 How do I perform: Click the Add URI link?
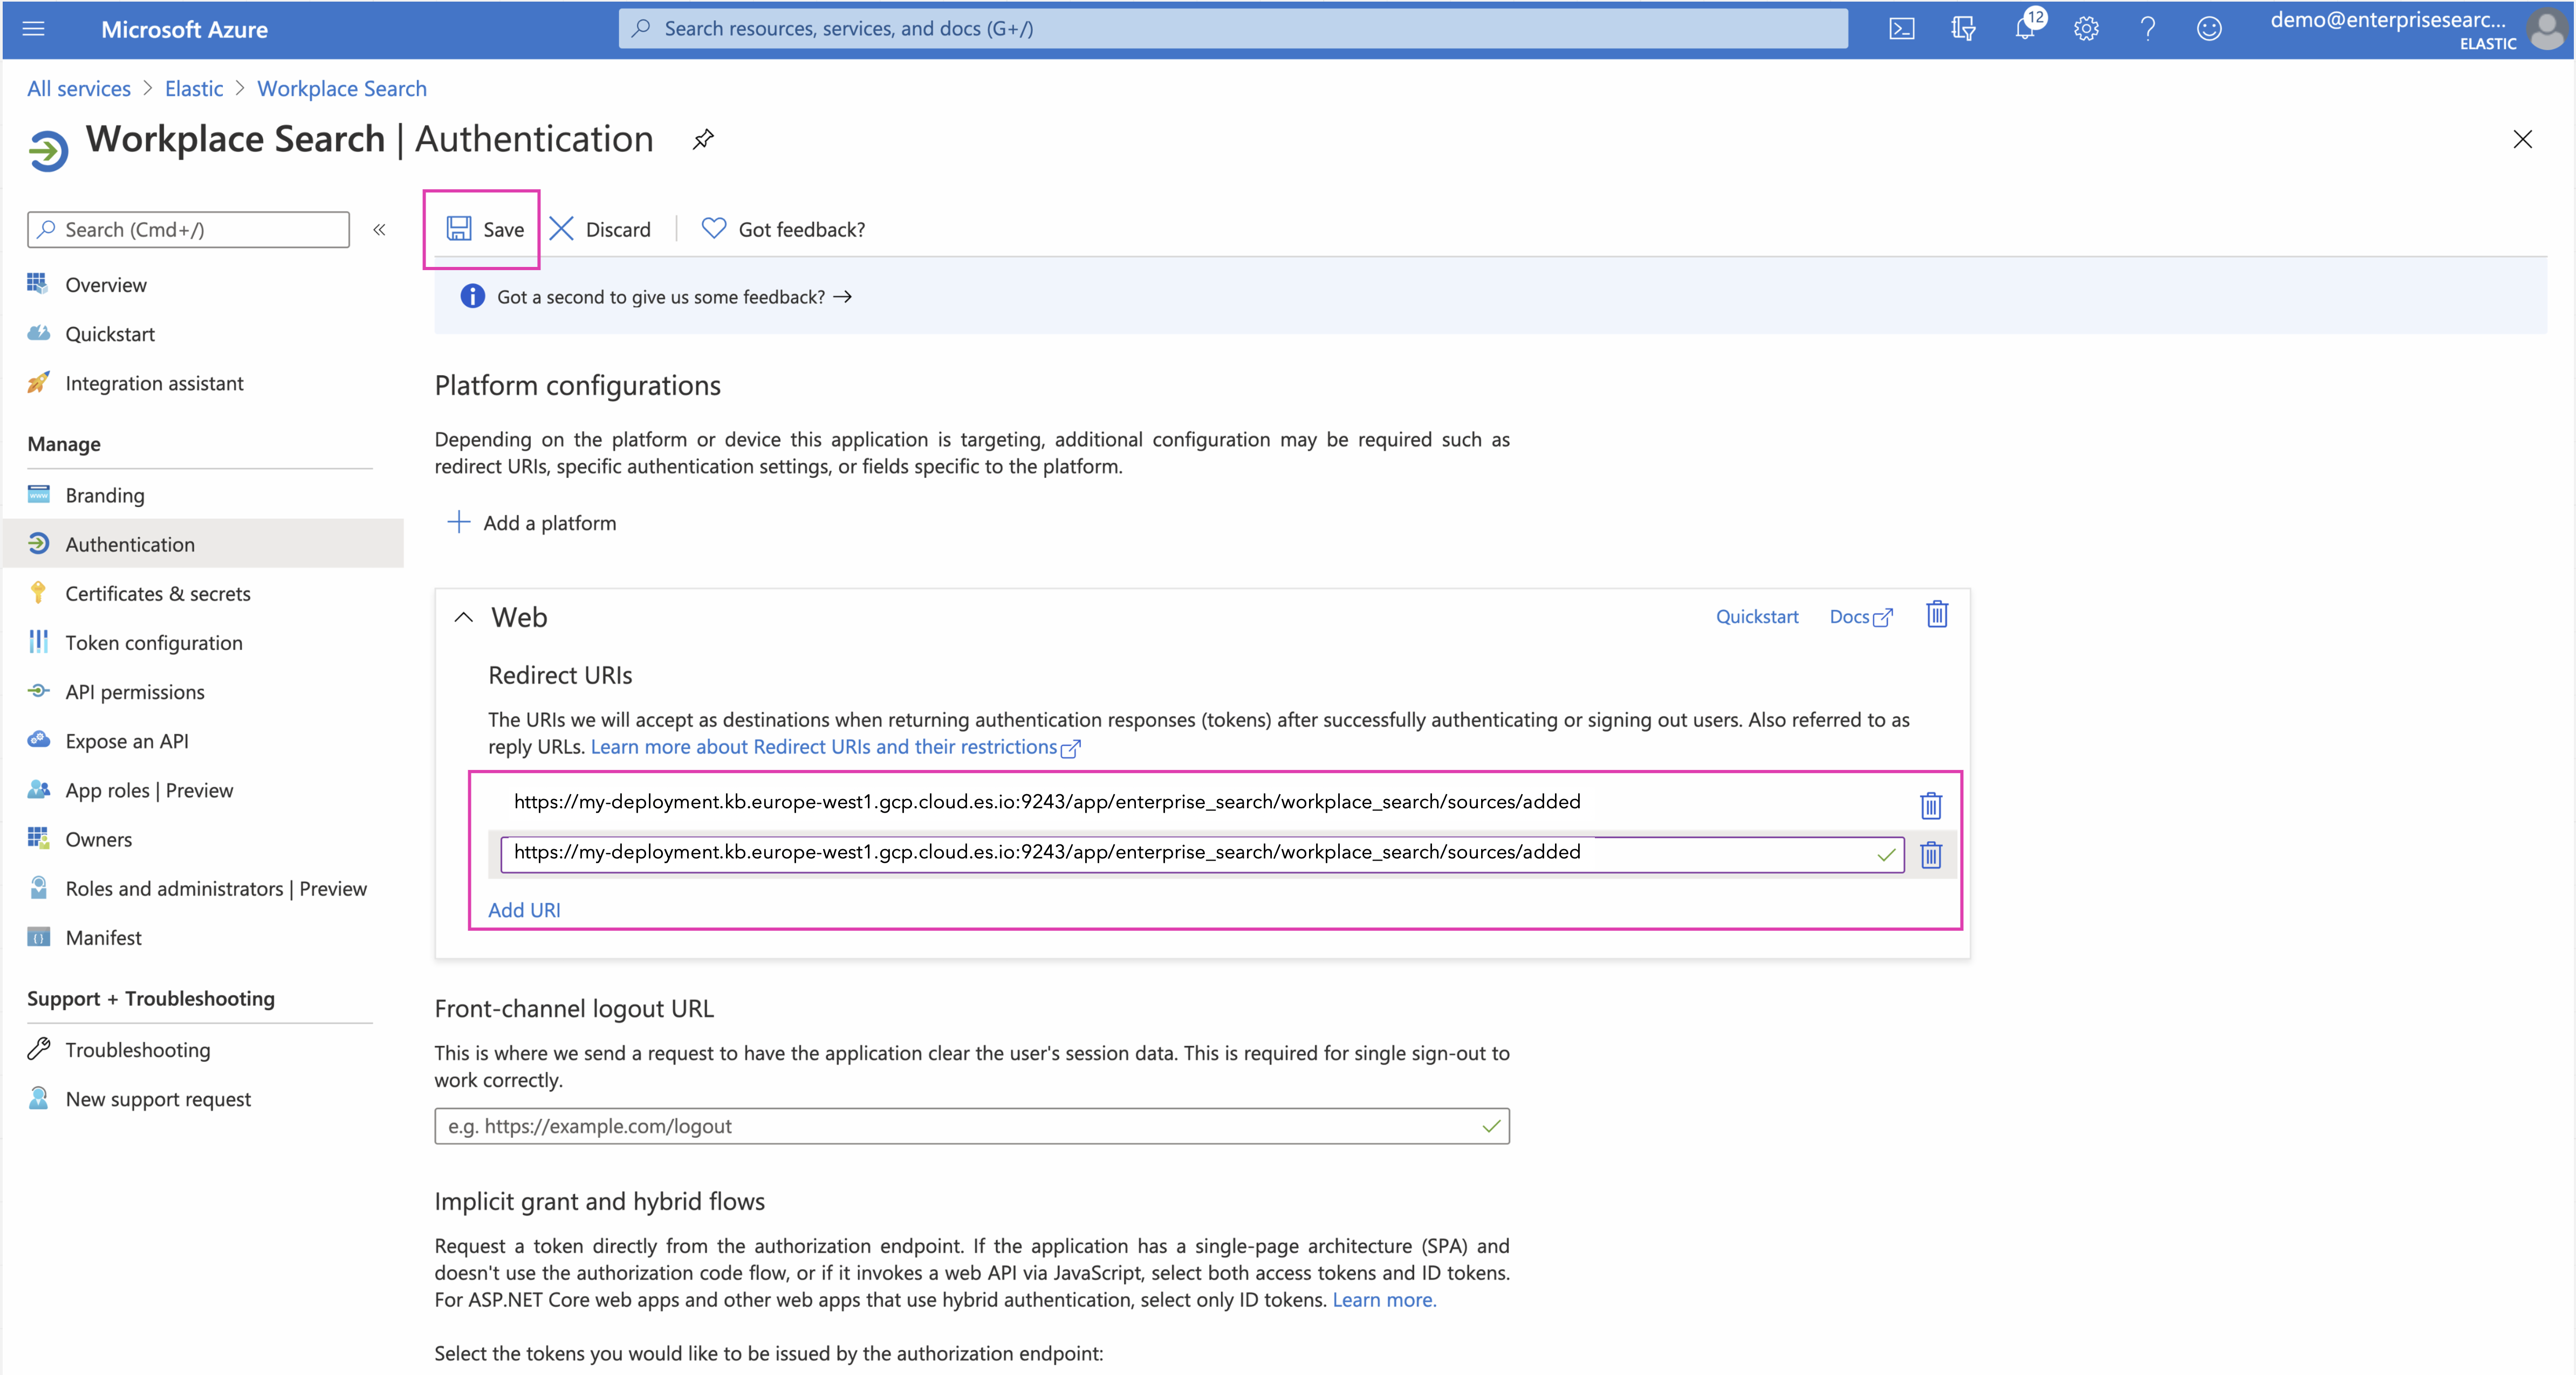524,909
